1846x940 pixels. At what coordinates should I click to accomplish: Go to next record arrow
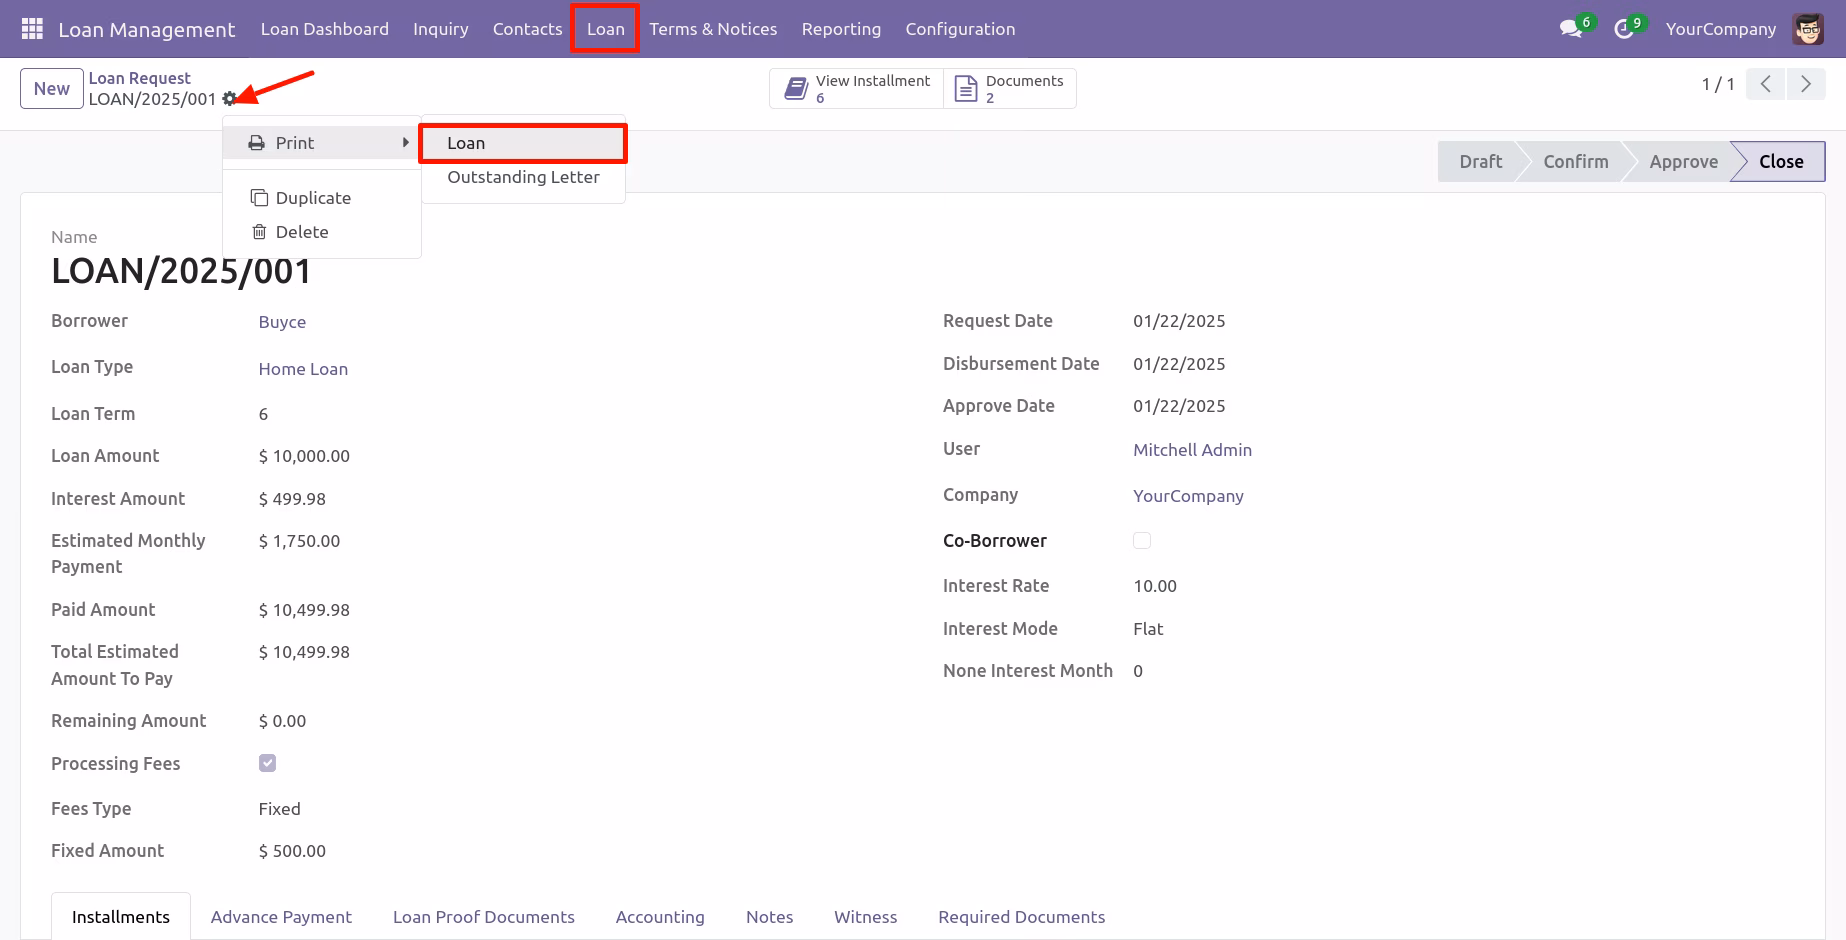[x=1806, y=84]
